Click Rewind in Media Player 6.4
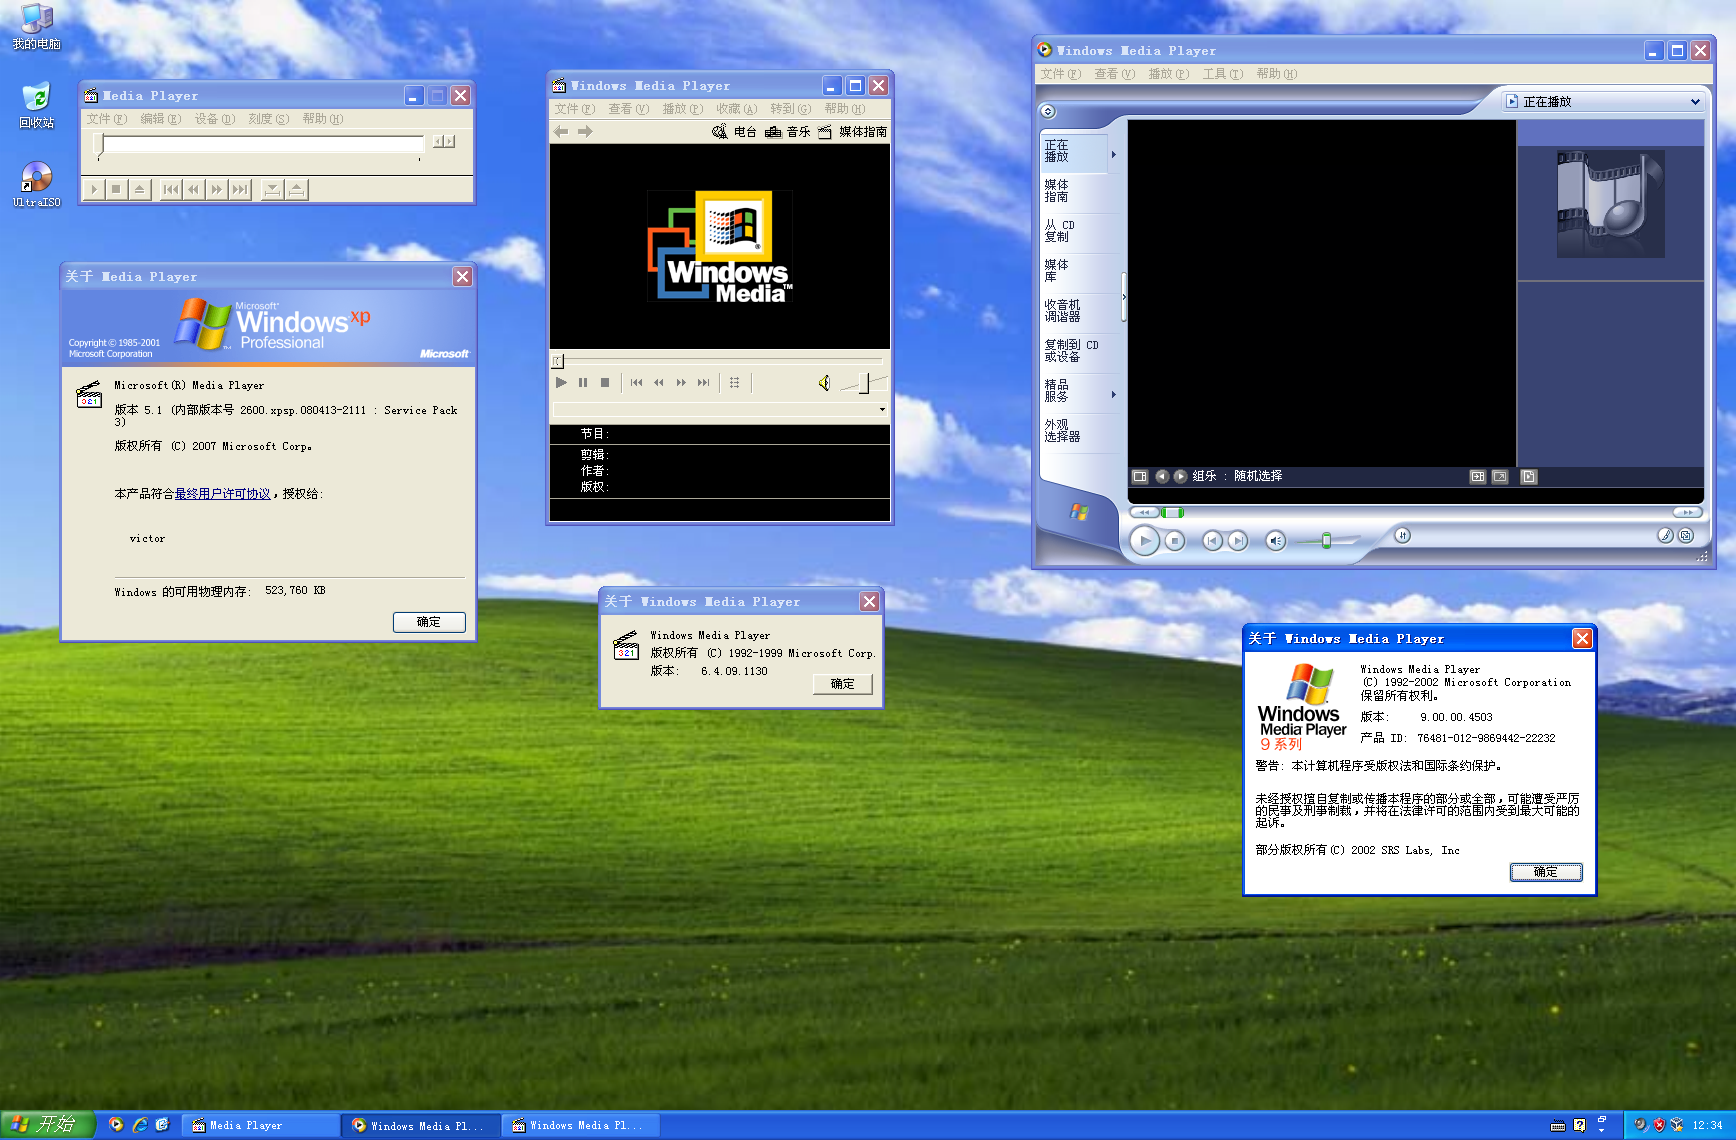The height and width of the screenshot is (1140, 1736). tap(659, 383)
